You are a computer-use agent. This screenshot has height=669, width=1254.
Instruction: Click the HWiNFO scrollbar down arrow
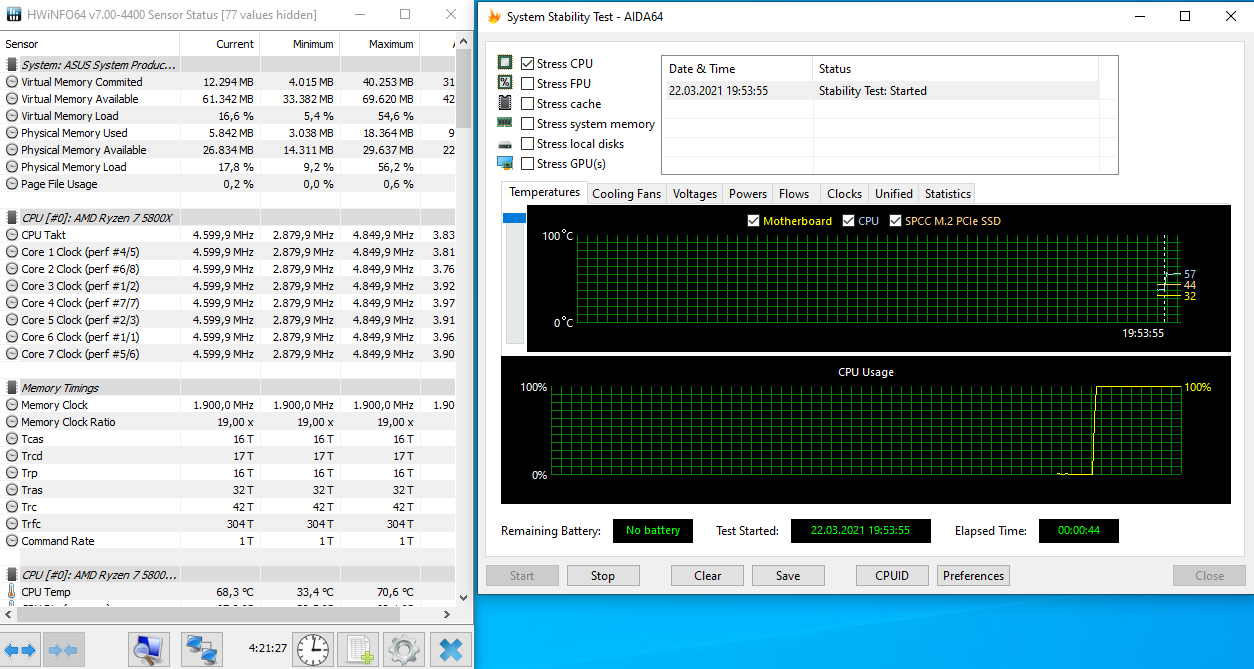463,597
